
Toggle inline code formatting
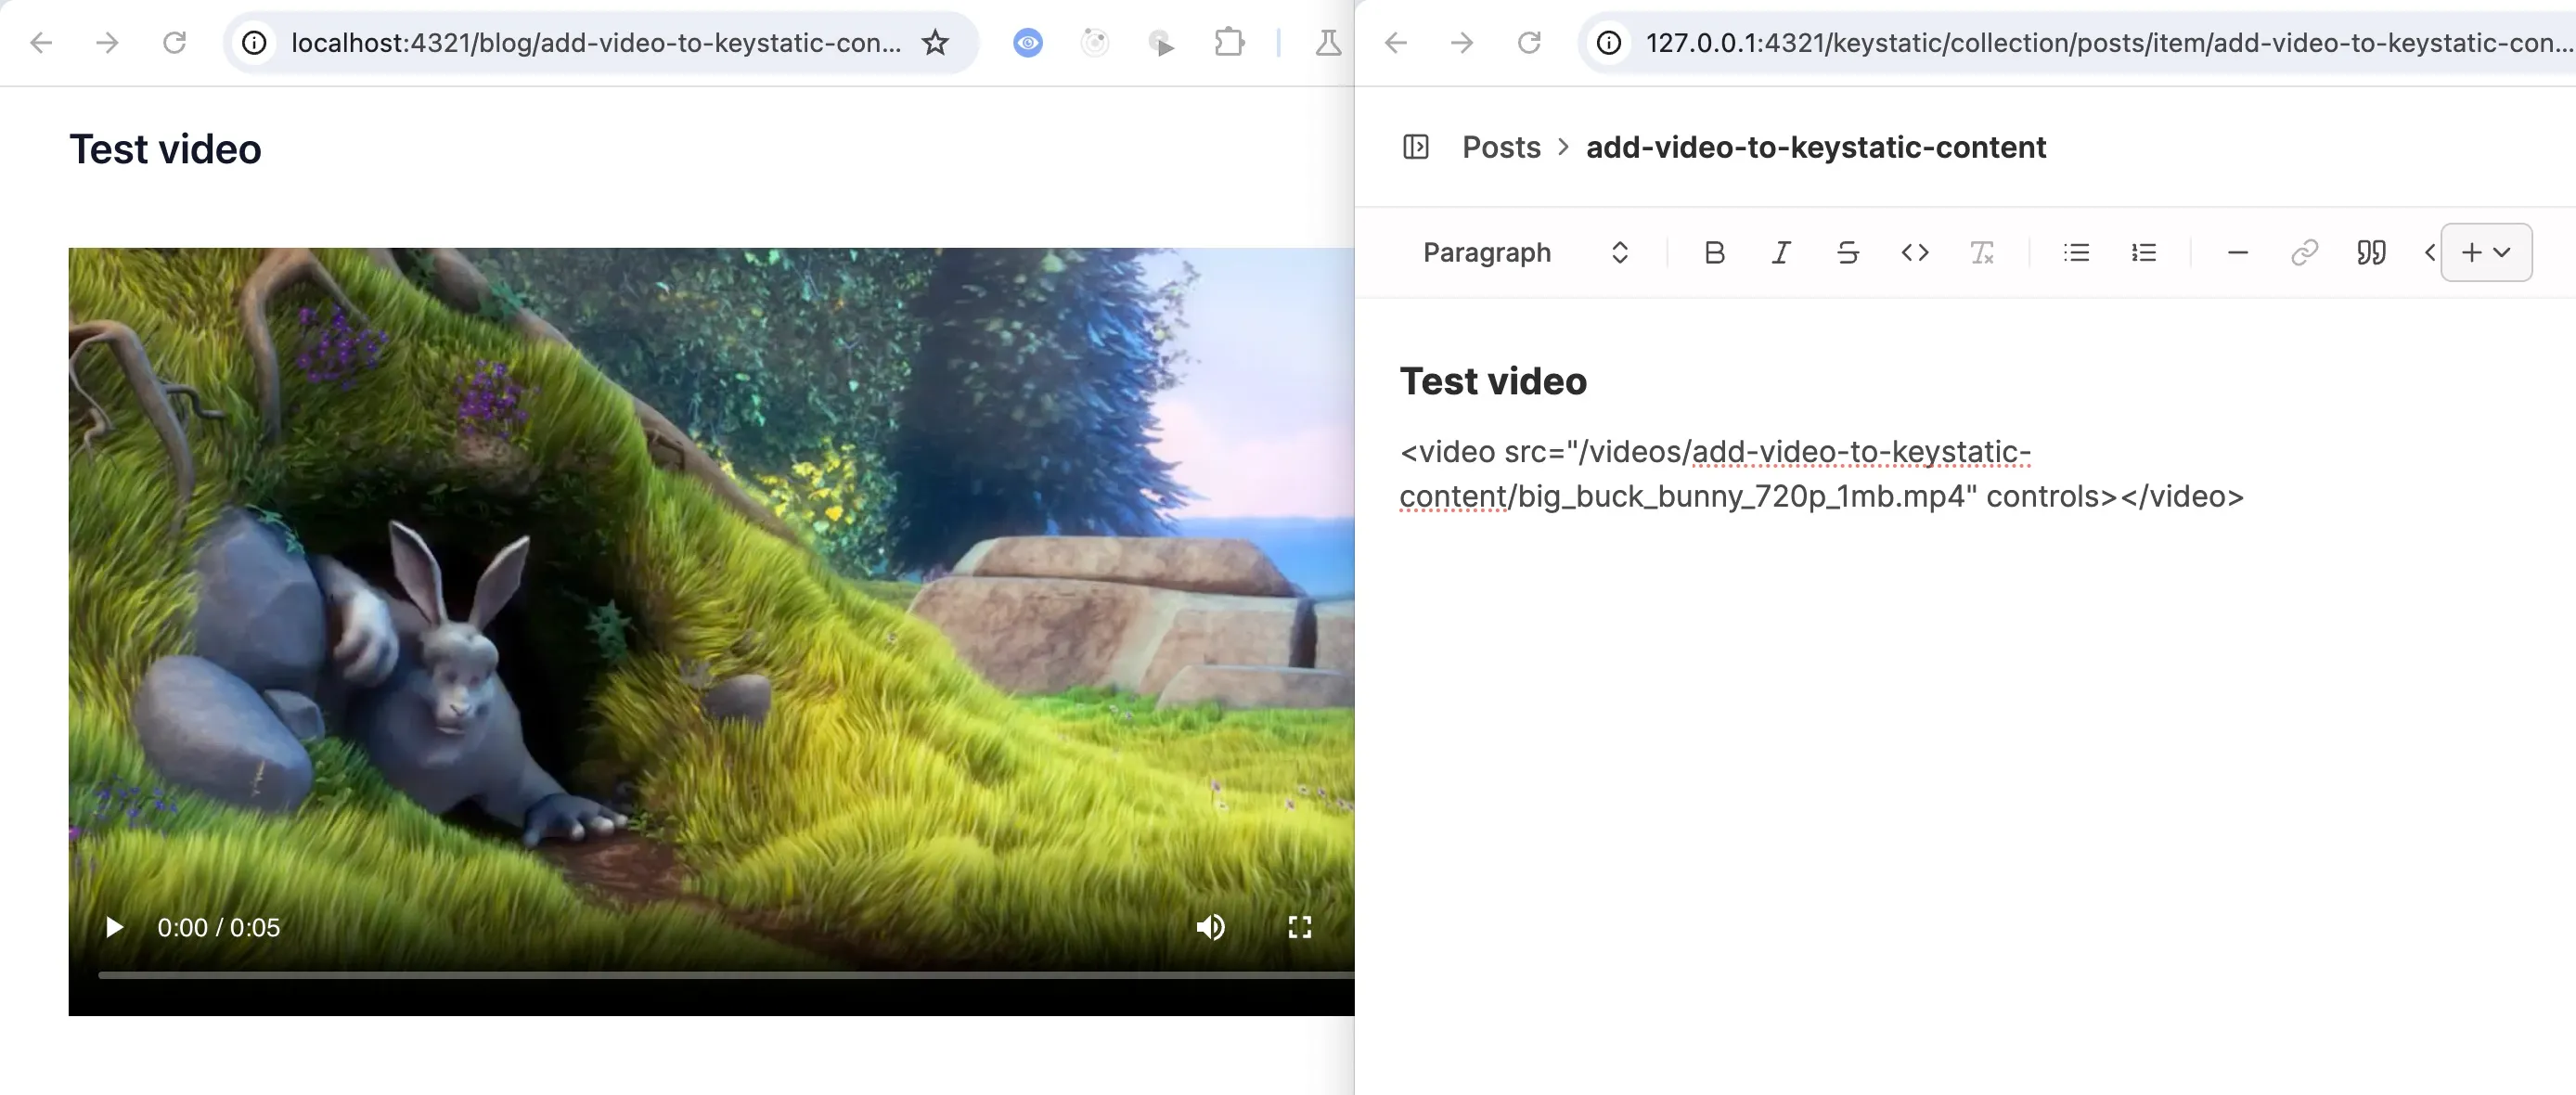(1915, 253)
